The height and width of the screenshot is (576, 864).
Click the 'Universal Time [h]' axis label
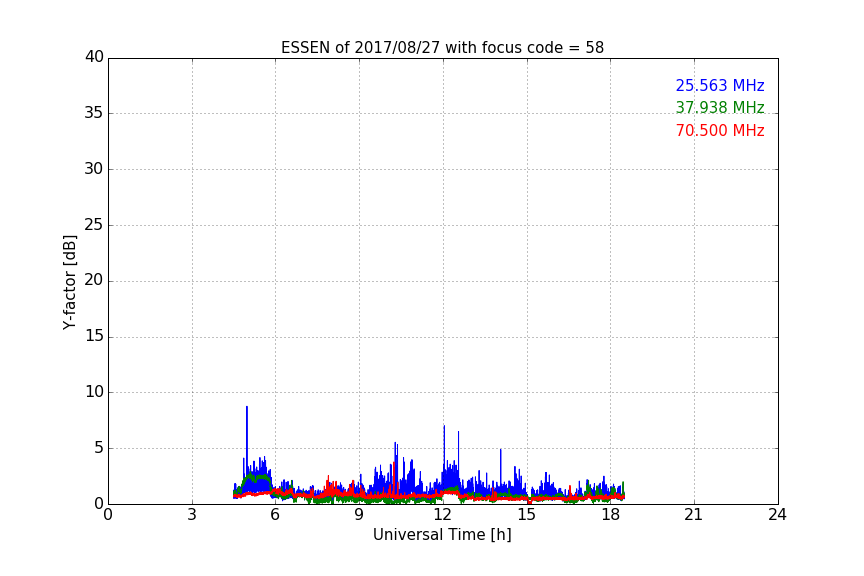[442, 535]
